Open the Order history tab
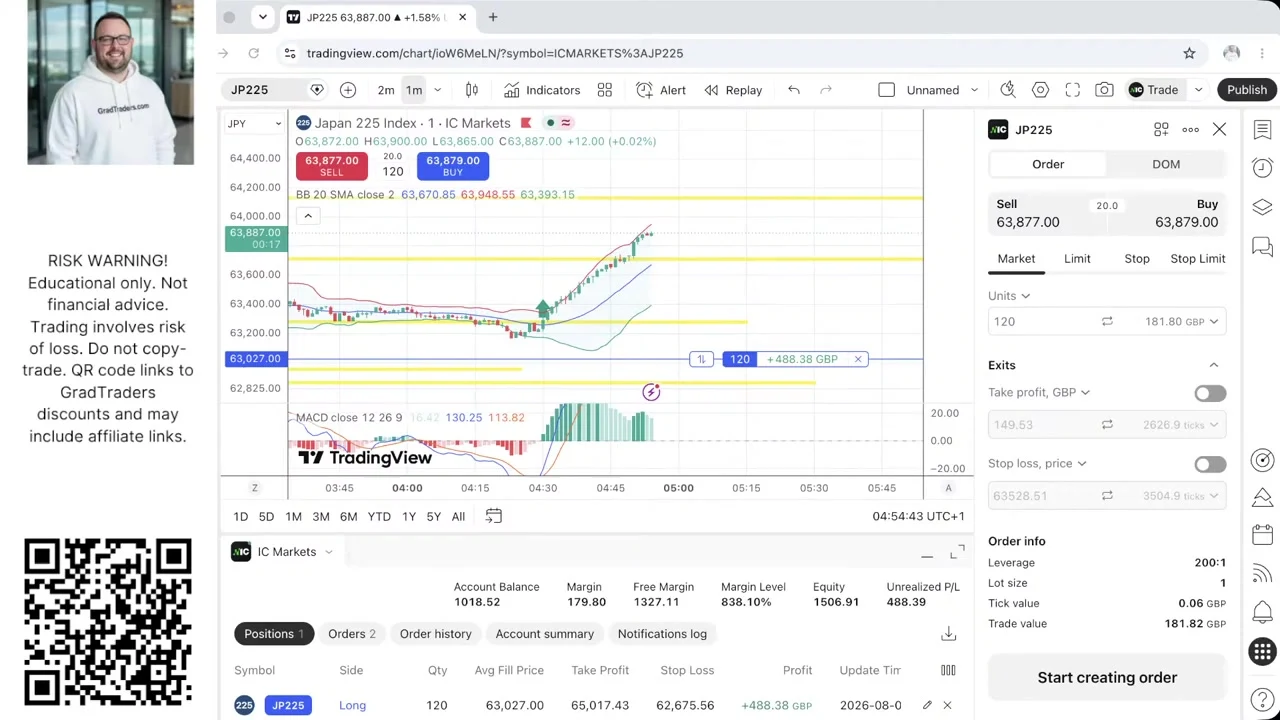1280x720 pixels. (x=436, y=634)
